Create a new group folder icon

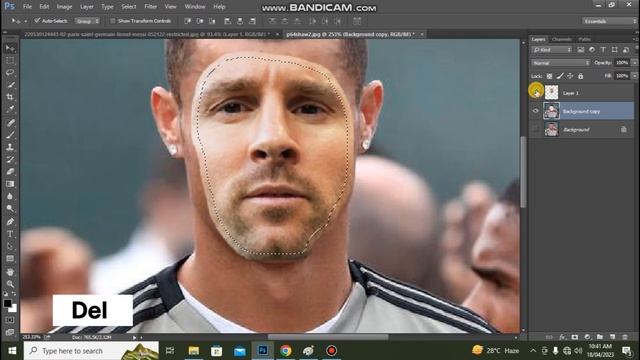(x=600, y=337)
